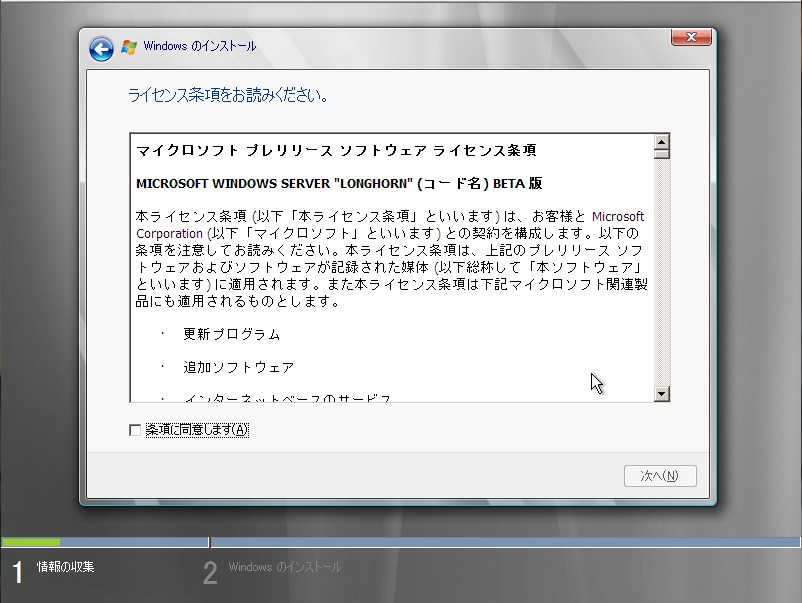The image size is (802, 603).
Task: Close the Windows のインストール dialog
Action: coord(691,37)
